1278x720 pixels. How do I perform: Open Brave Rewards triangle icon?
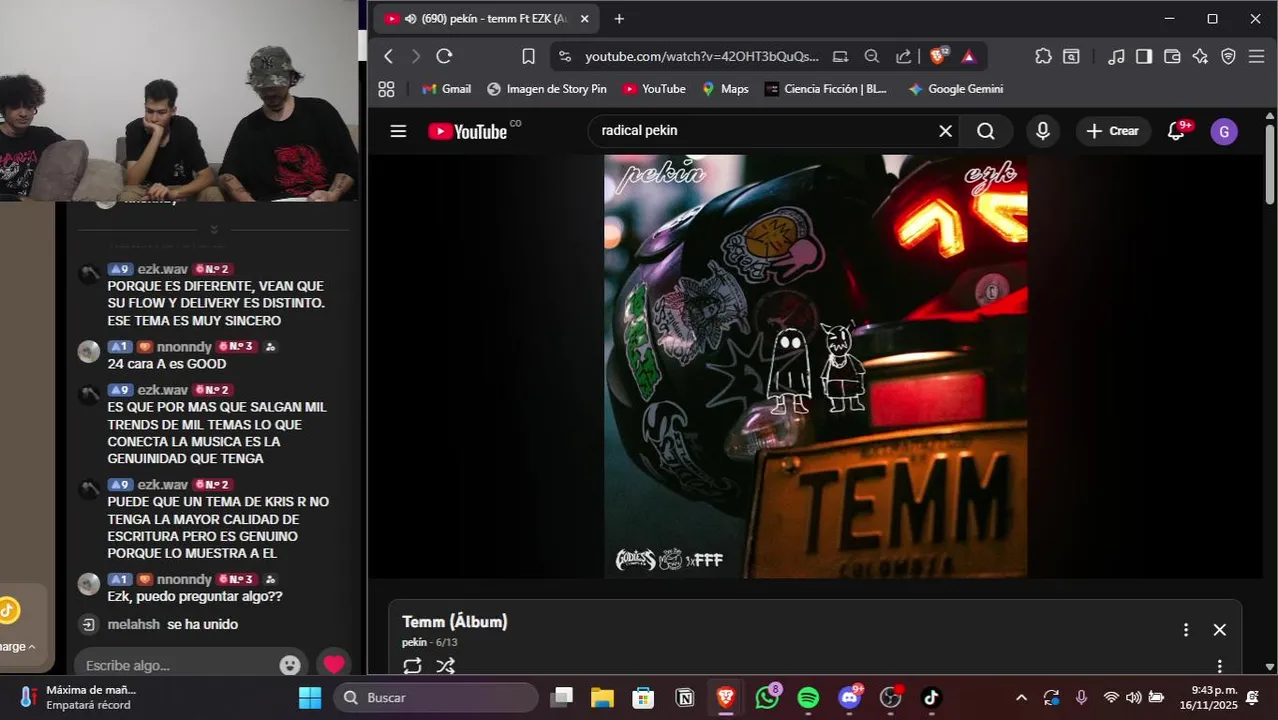[x=968, y=57]
